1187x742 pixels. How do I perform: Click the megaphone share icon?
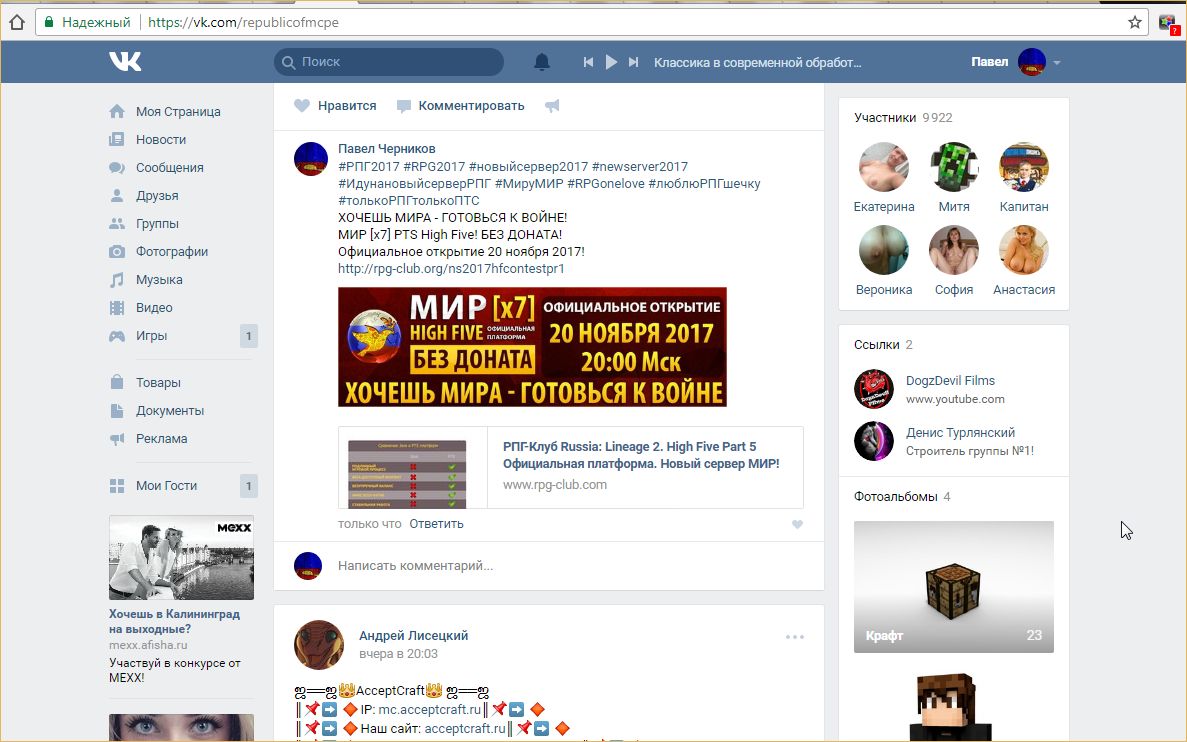coord(552,106)
